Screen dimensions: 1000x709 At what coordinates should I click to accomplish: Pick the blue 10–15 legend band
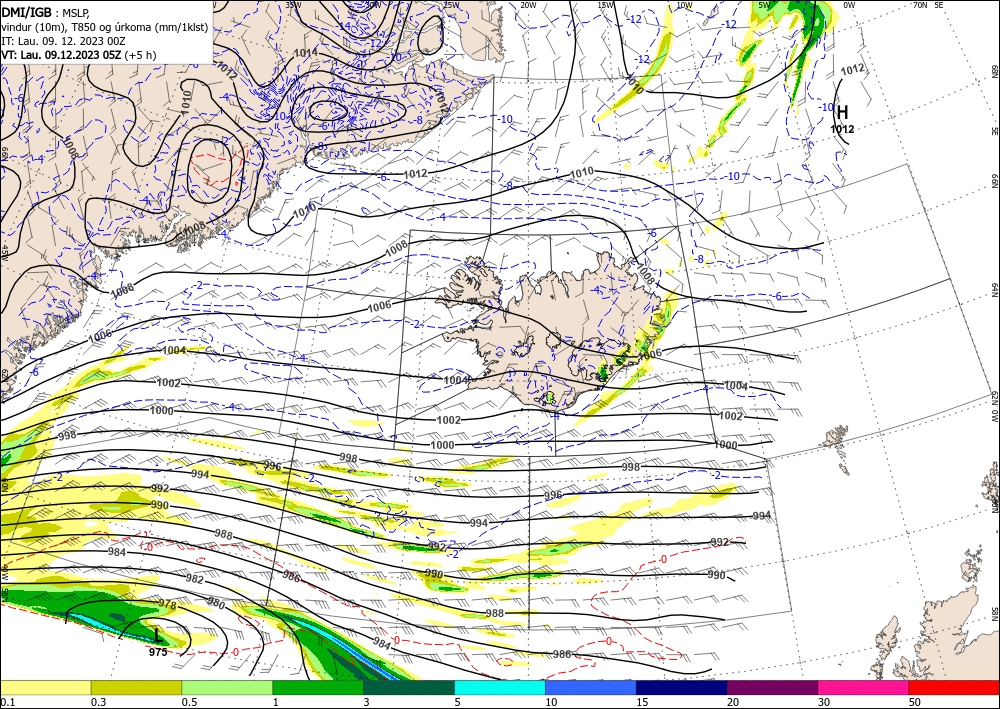tap(591, 687)
